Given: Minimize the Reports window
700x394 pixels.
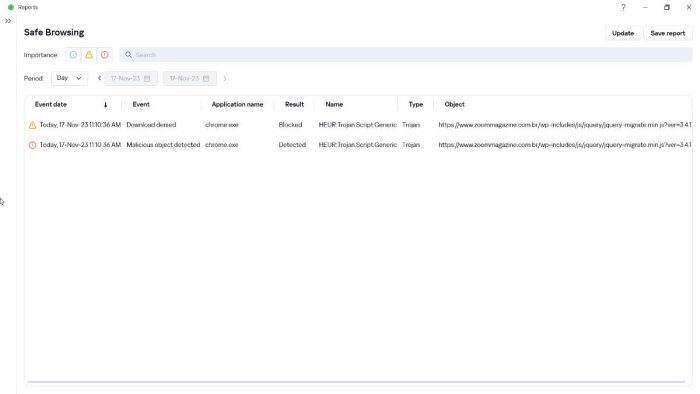Looking at the screenshot, I should click(645, 7).
